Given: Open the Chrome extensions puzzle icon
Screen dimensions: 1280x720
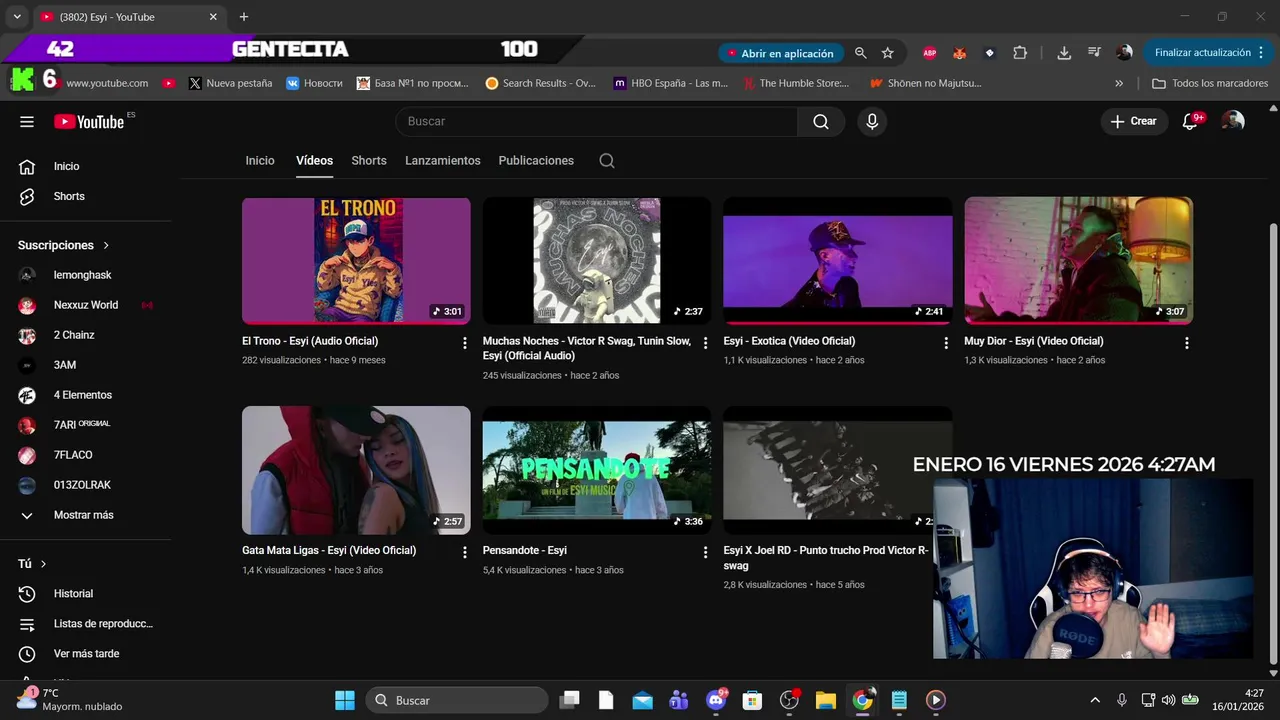Looking at the screenshot, I should (x=1020, y=53).
